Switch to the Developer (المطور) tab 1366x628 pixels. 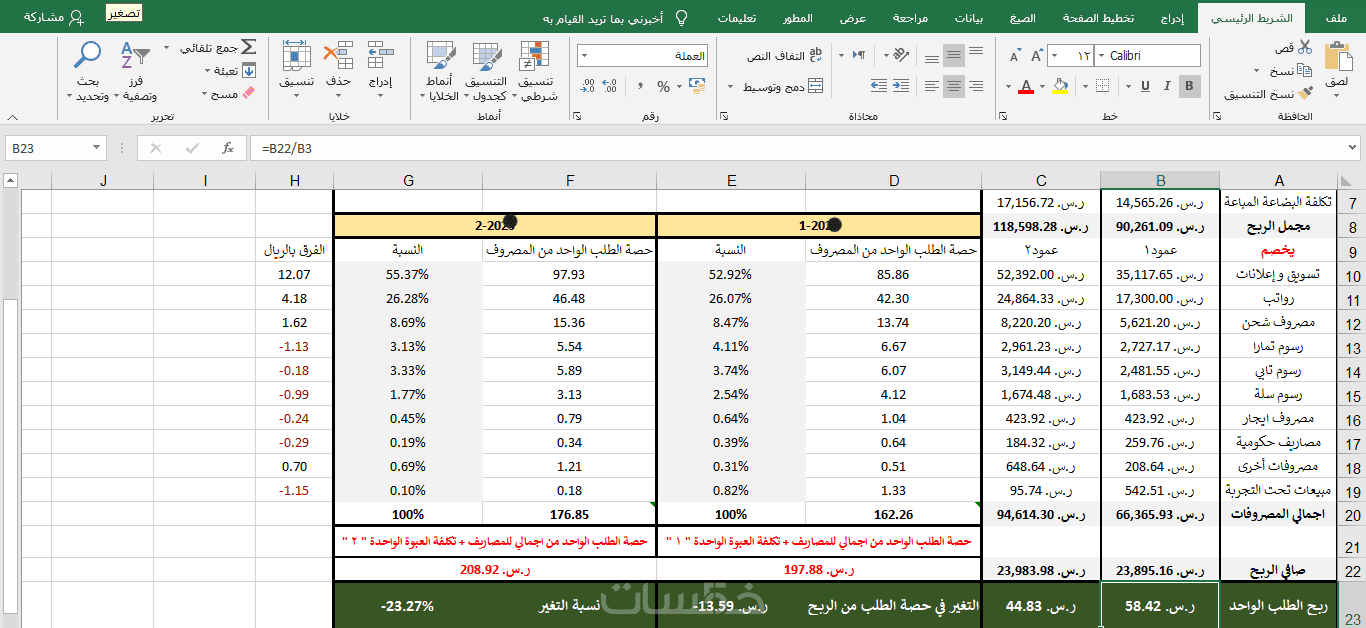click(x=798, y=18)
